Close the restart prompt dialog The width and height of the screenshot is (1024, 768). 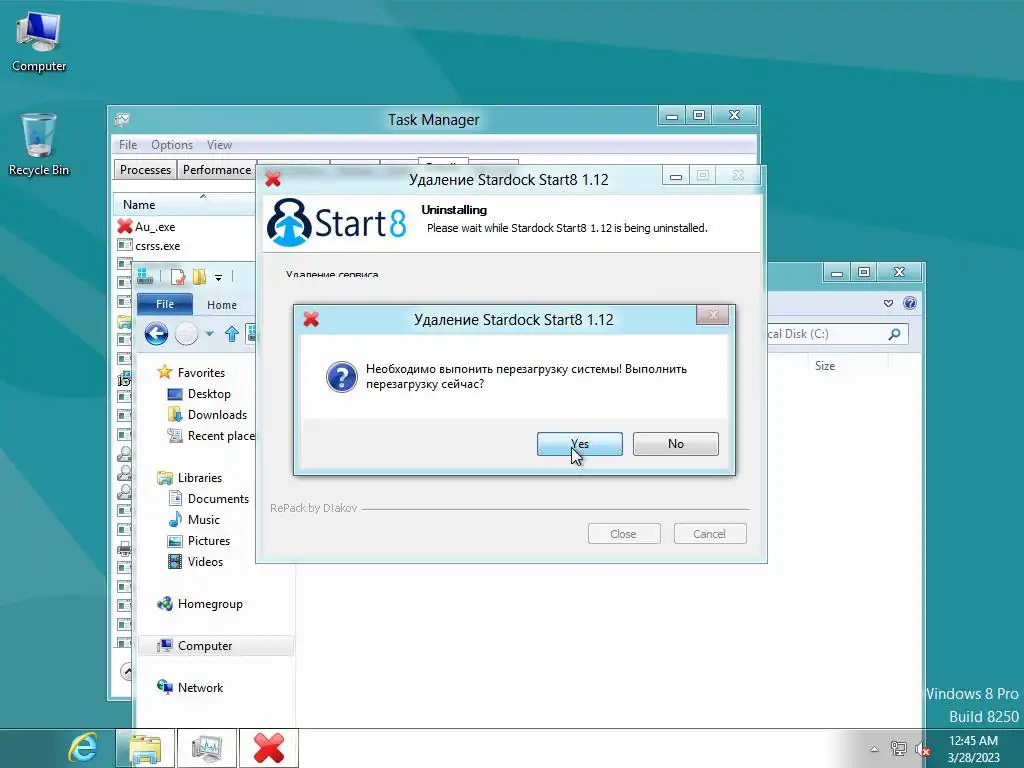pyautogui.click(x=712, y=315)
